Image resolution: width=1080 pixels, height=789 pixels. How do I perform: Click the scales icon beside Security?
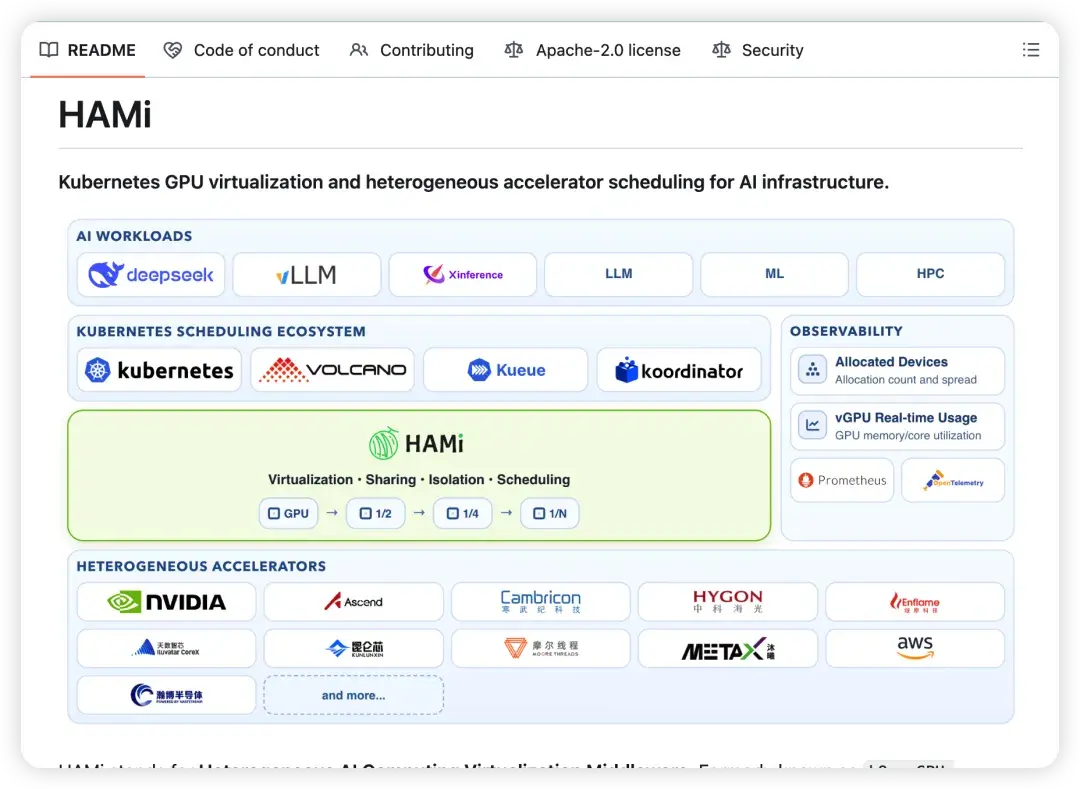(721, 50)
